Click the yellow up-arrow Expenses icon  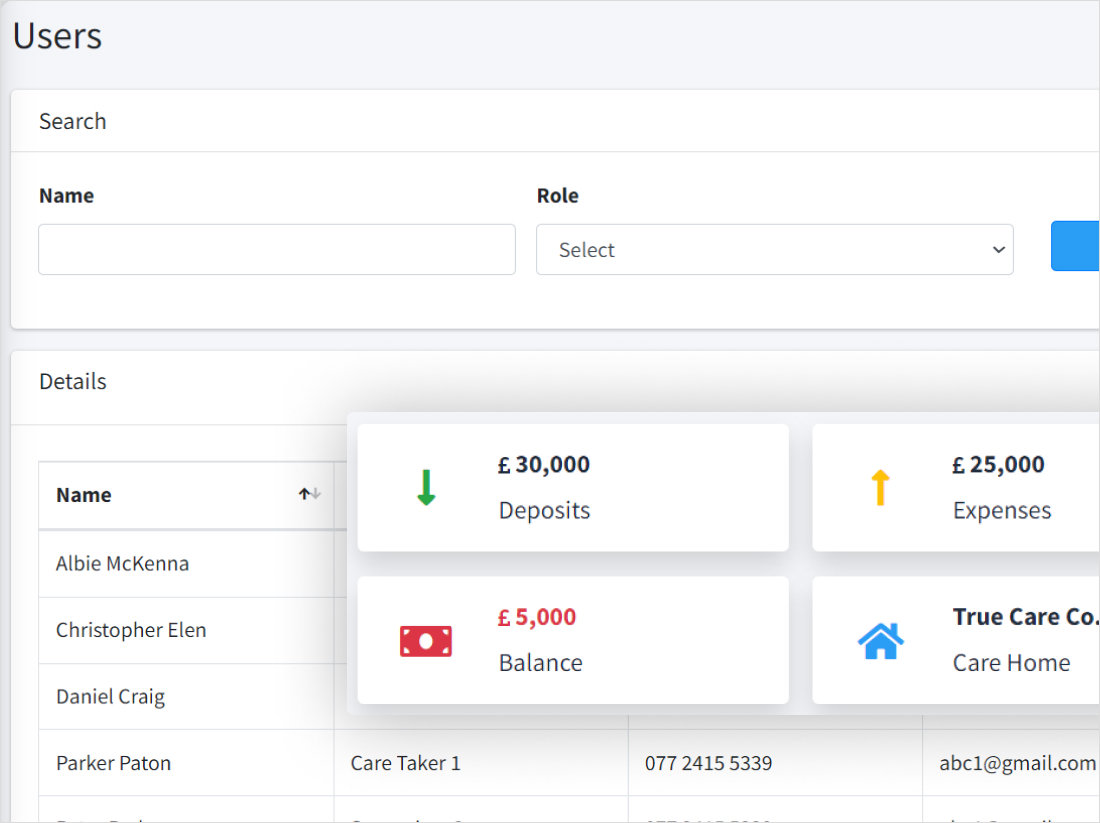click(x=880, y=487)
